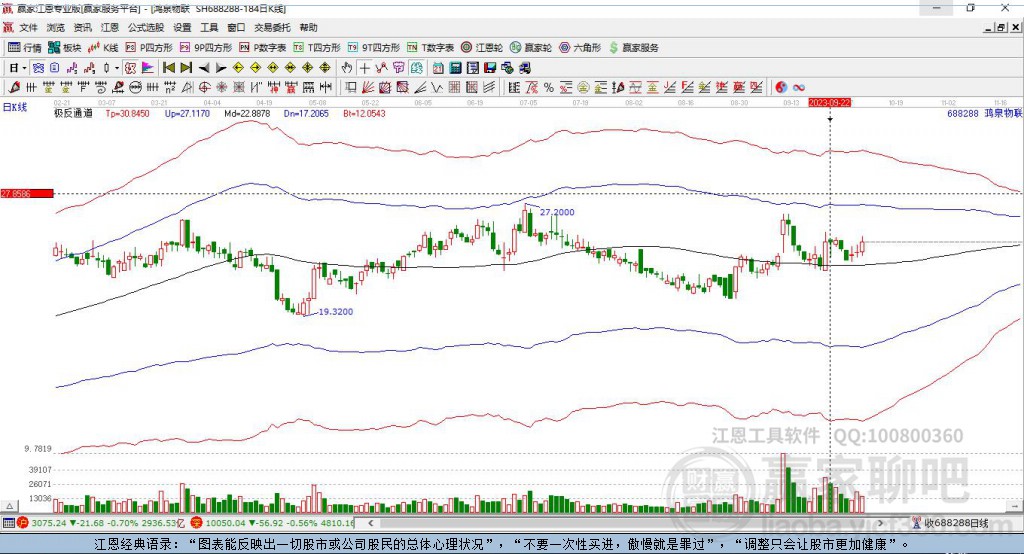The height and width of the screenshot is (554, 1024).
Task: Jump to first bar icon
Action: 168,68
